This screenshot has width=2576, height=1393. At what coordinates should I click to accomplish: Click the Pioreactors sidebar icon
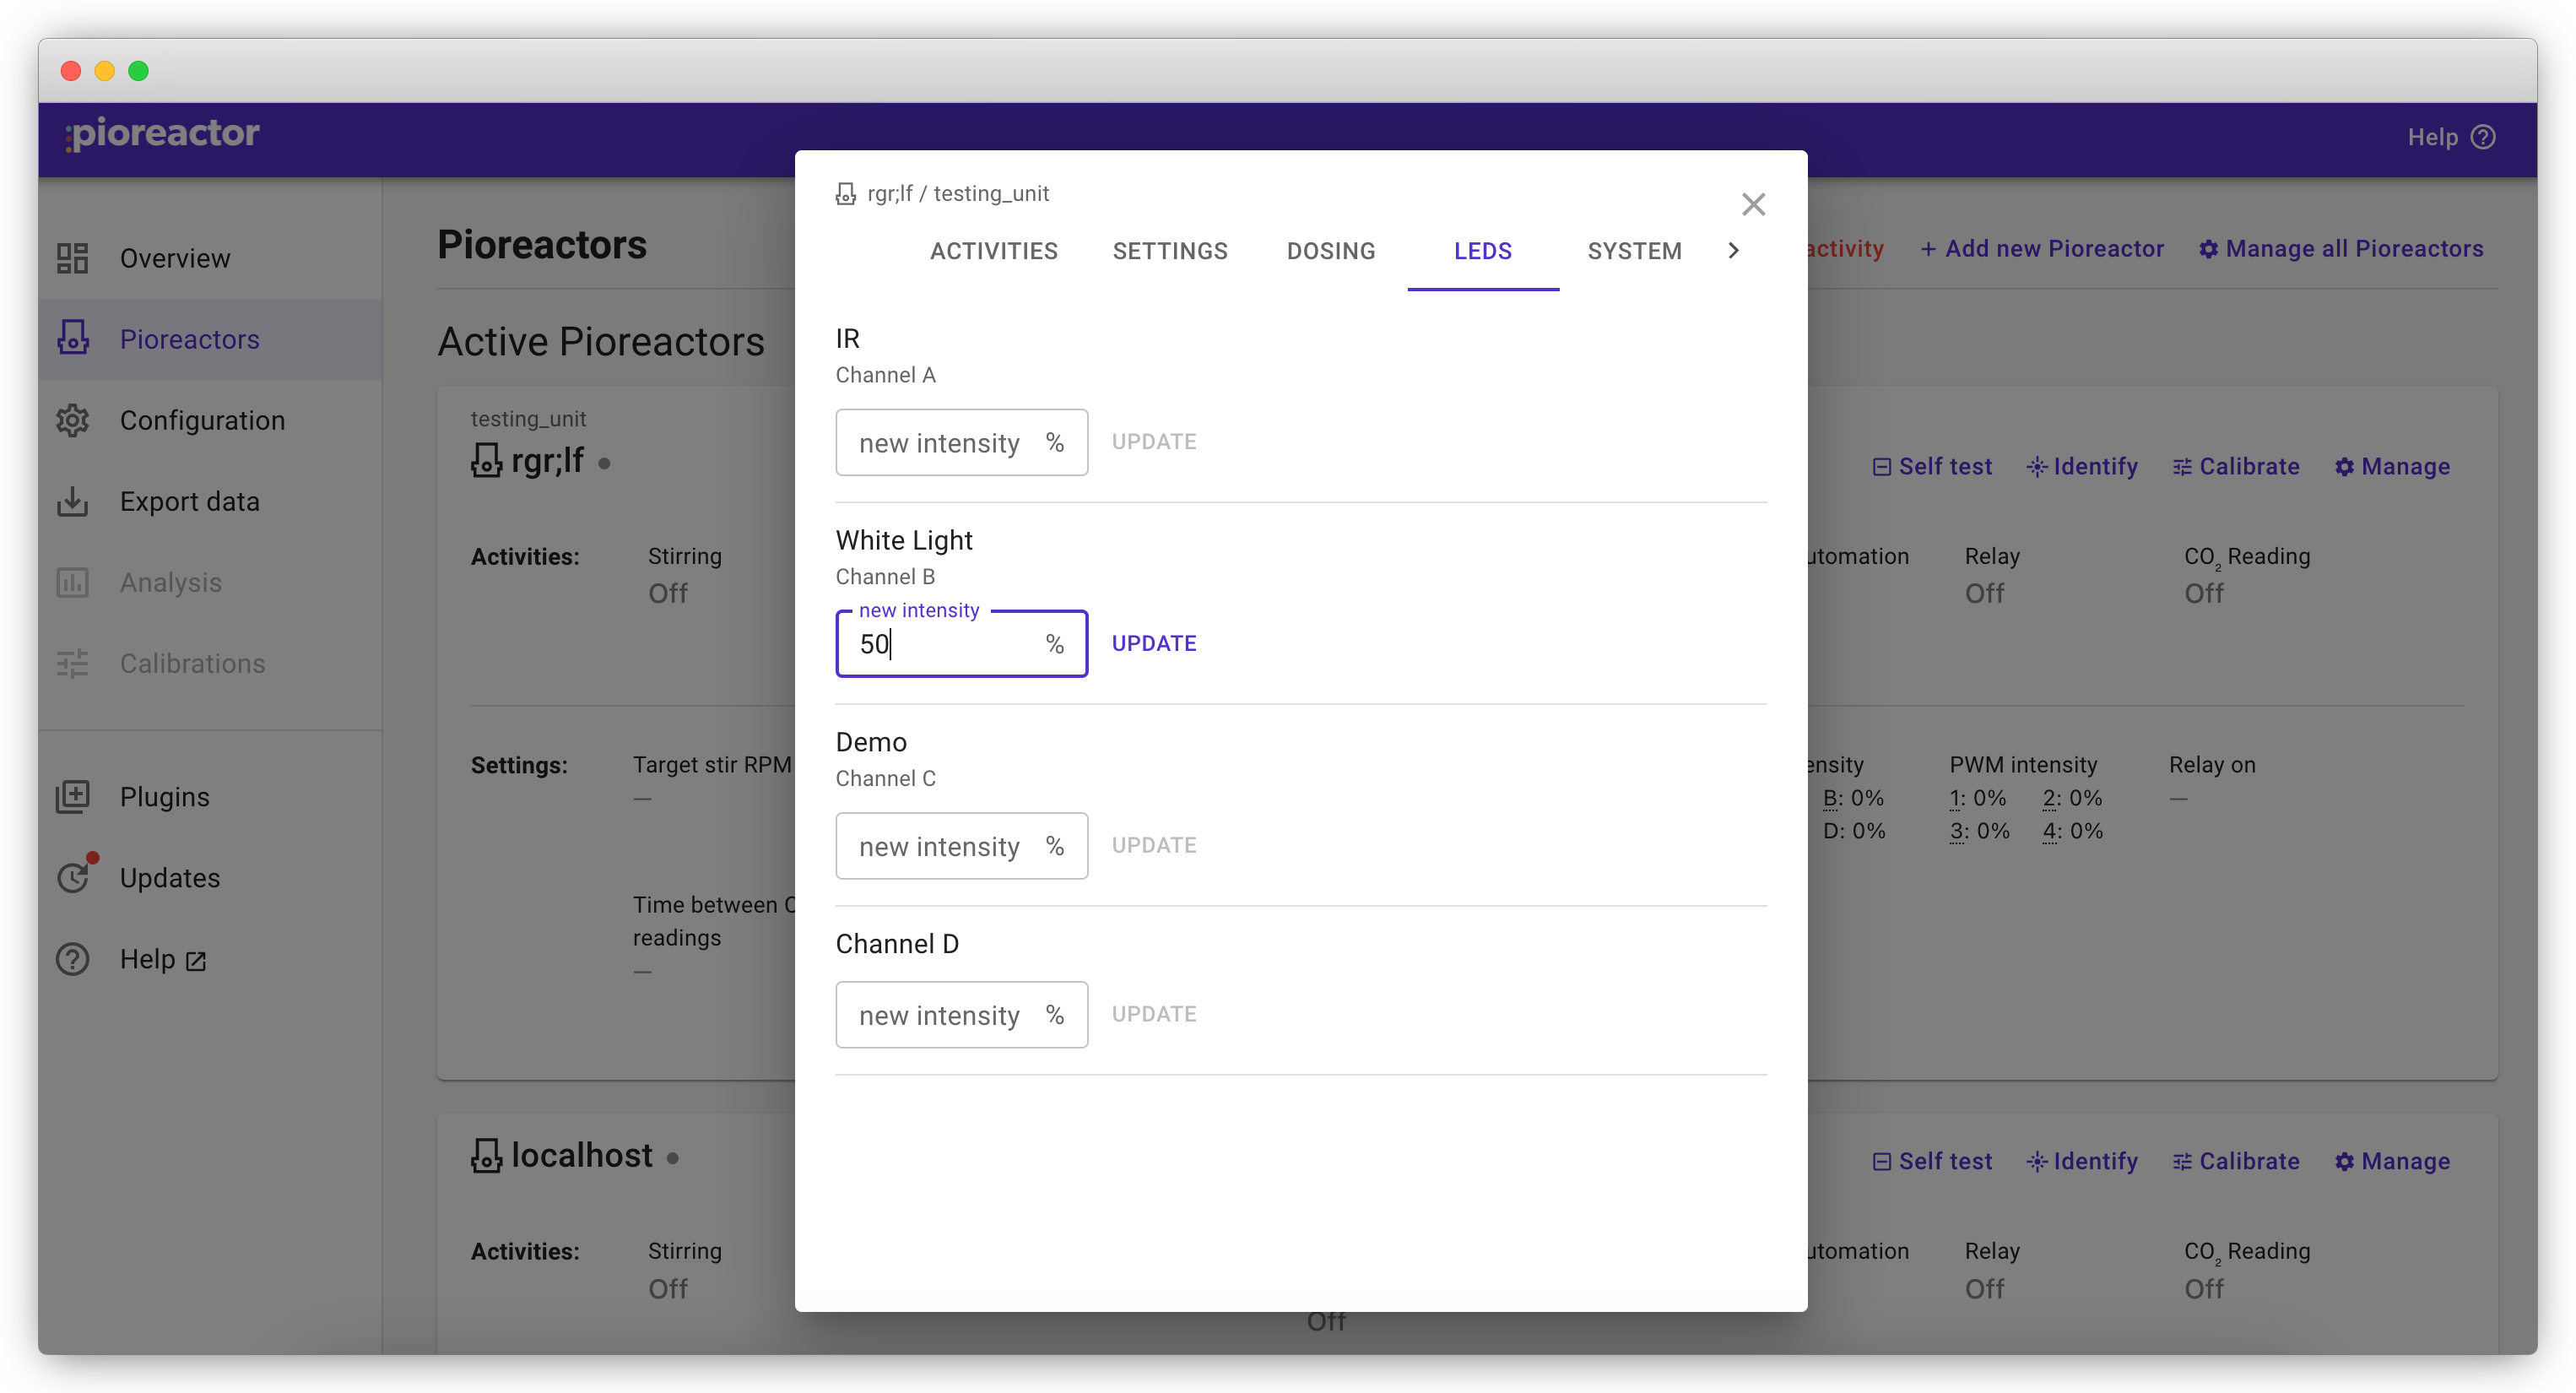point(75,338)
